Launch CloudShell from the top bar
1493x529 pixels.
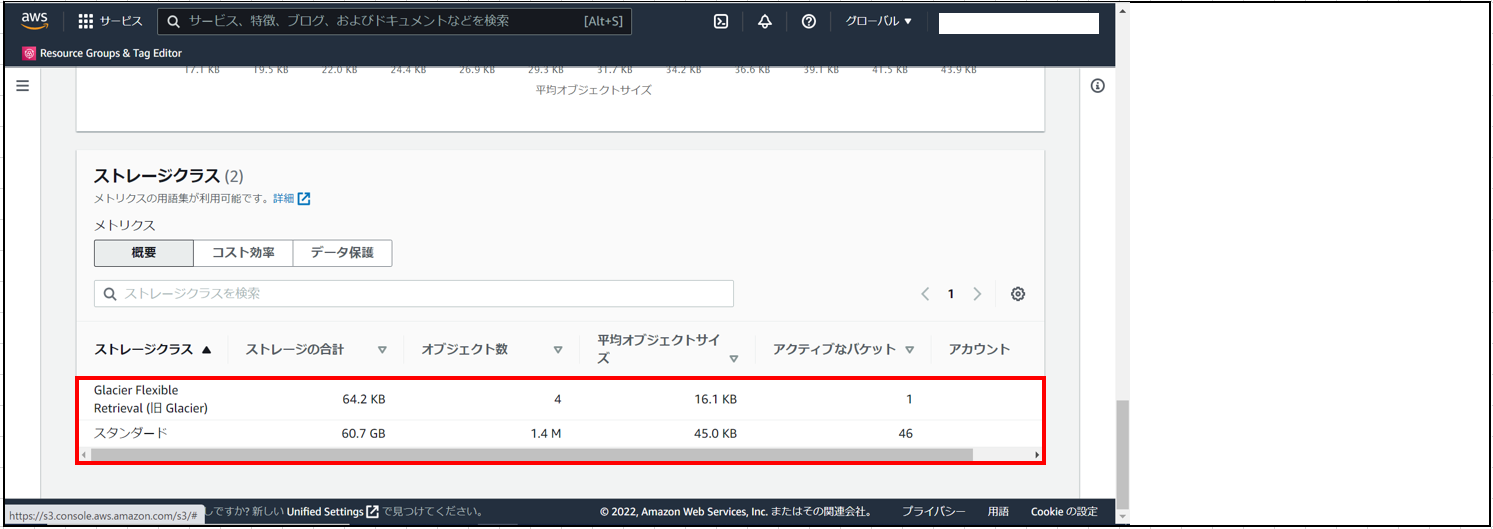(721, 21)
